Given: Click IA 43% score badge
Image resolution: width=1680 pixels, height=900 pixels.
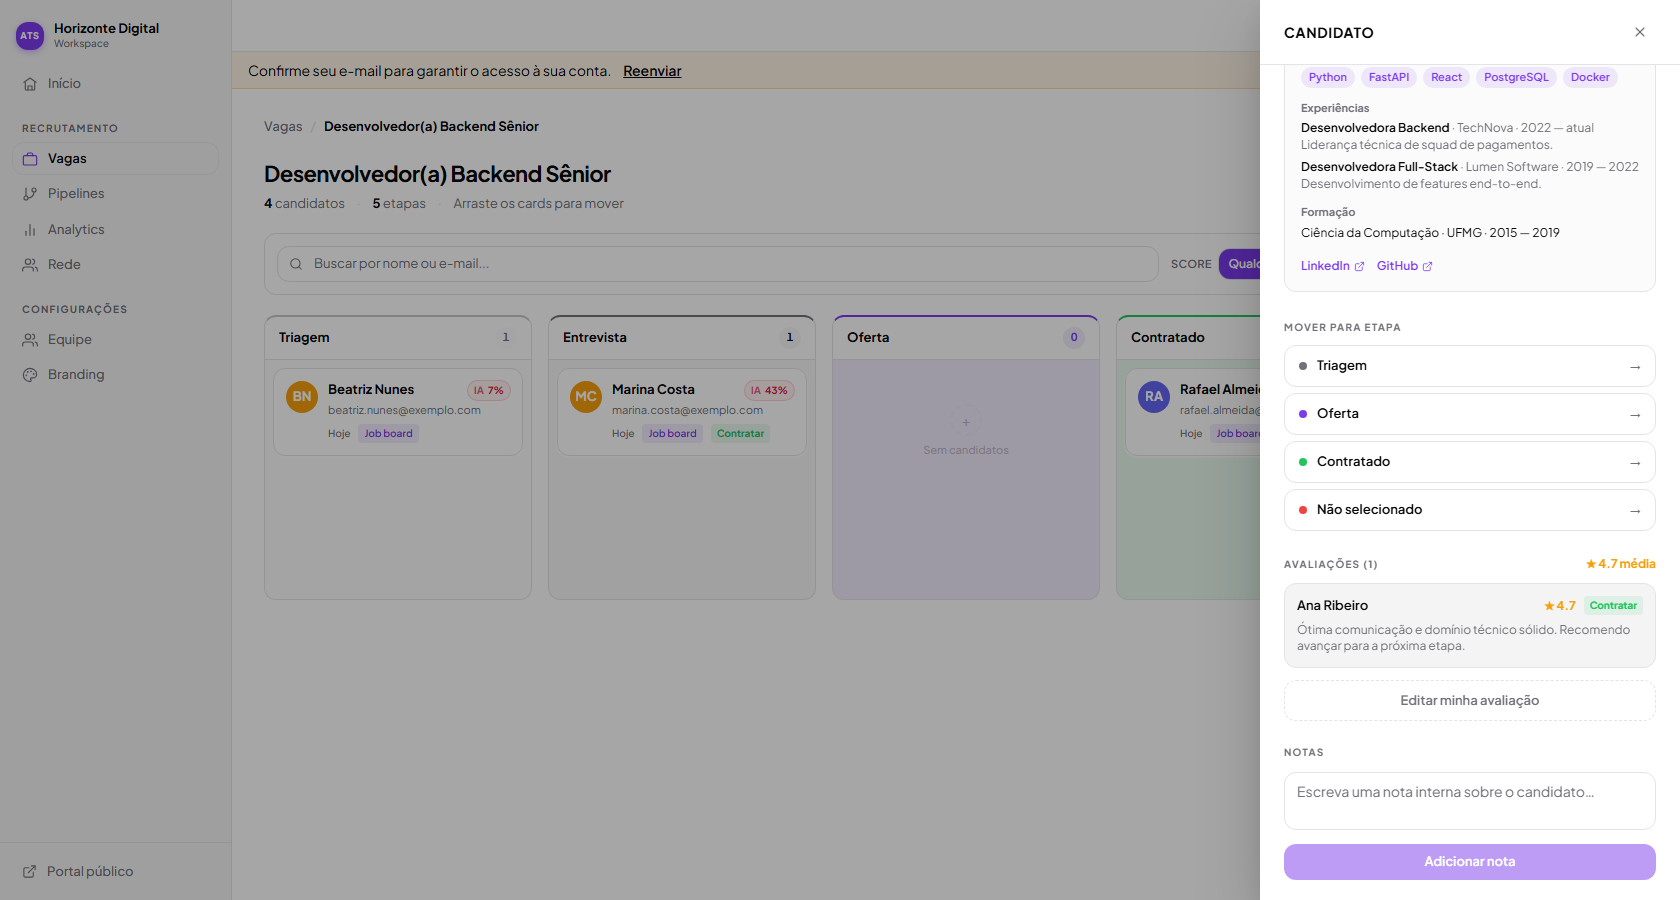Looking at the screenshot, I should pyautogui.click(x=769, y=391).
